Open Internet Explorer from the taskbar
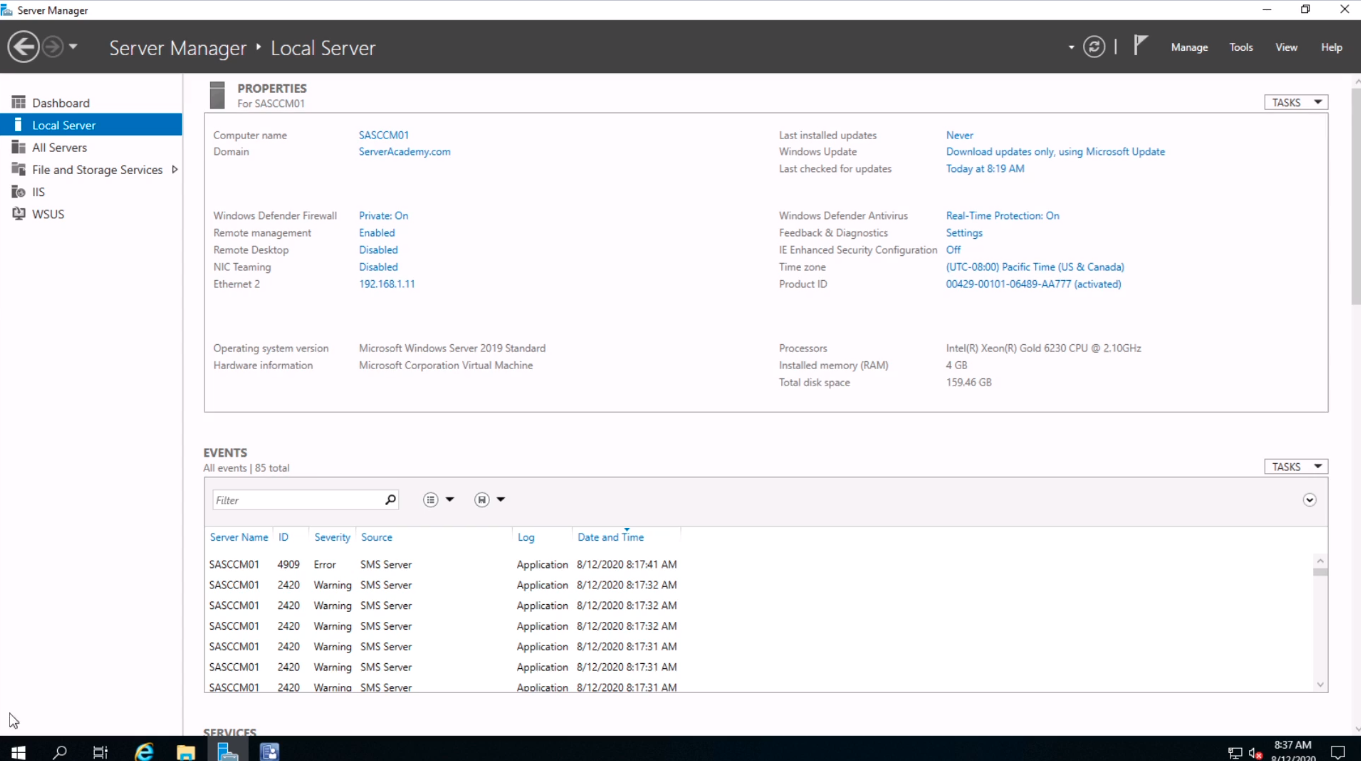 (x=144, y=751)
